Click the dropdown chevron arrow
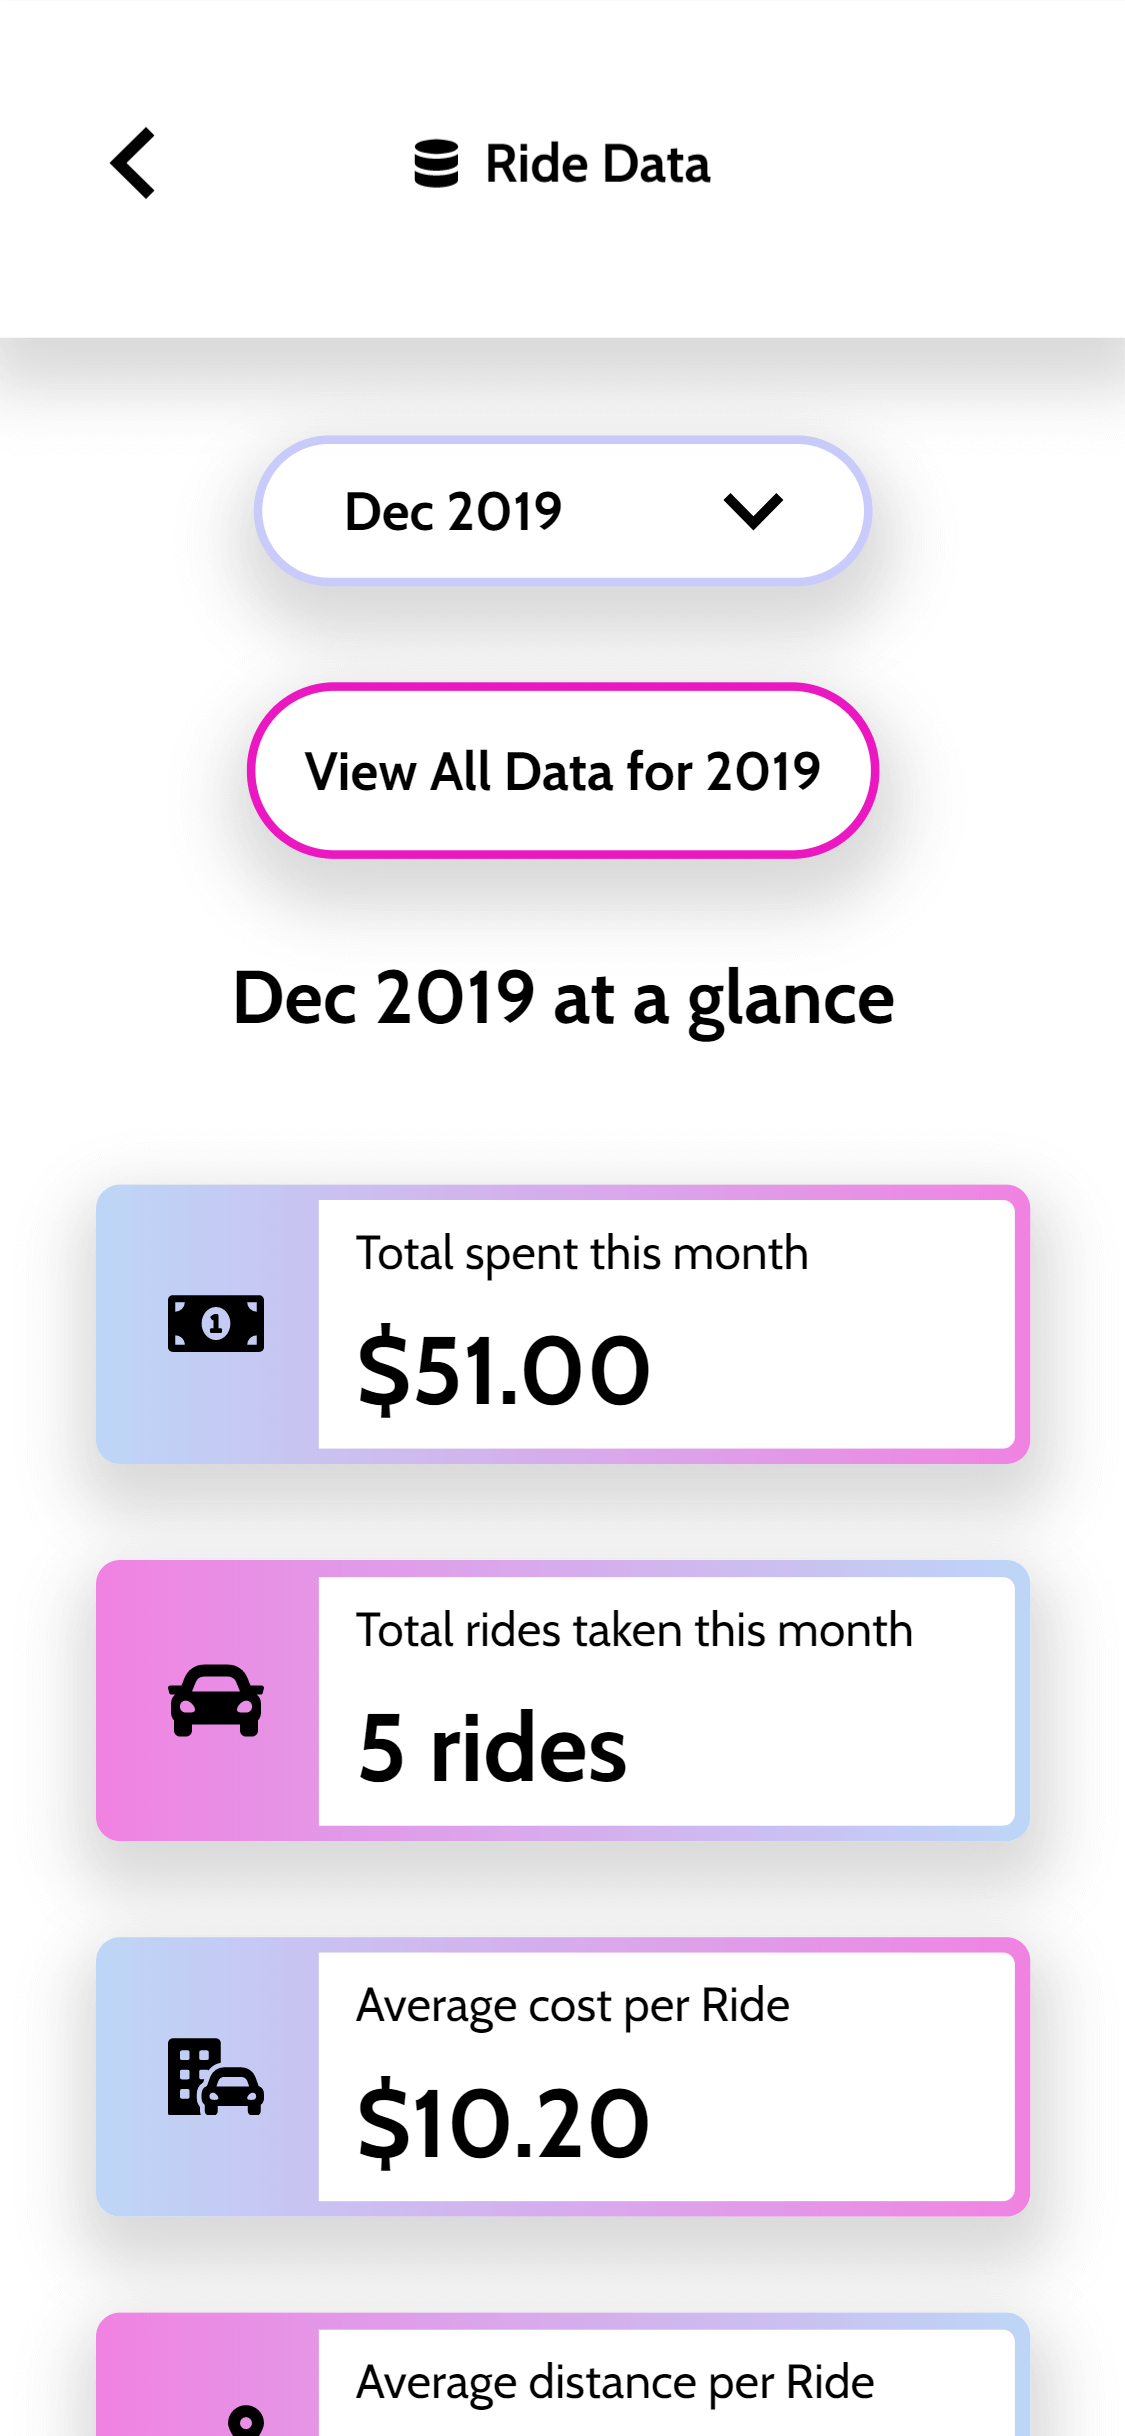This screenshot has height=2436, width=1125. pyautogui.click(x=752, y=511)
